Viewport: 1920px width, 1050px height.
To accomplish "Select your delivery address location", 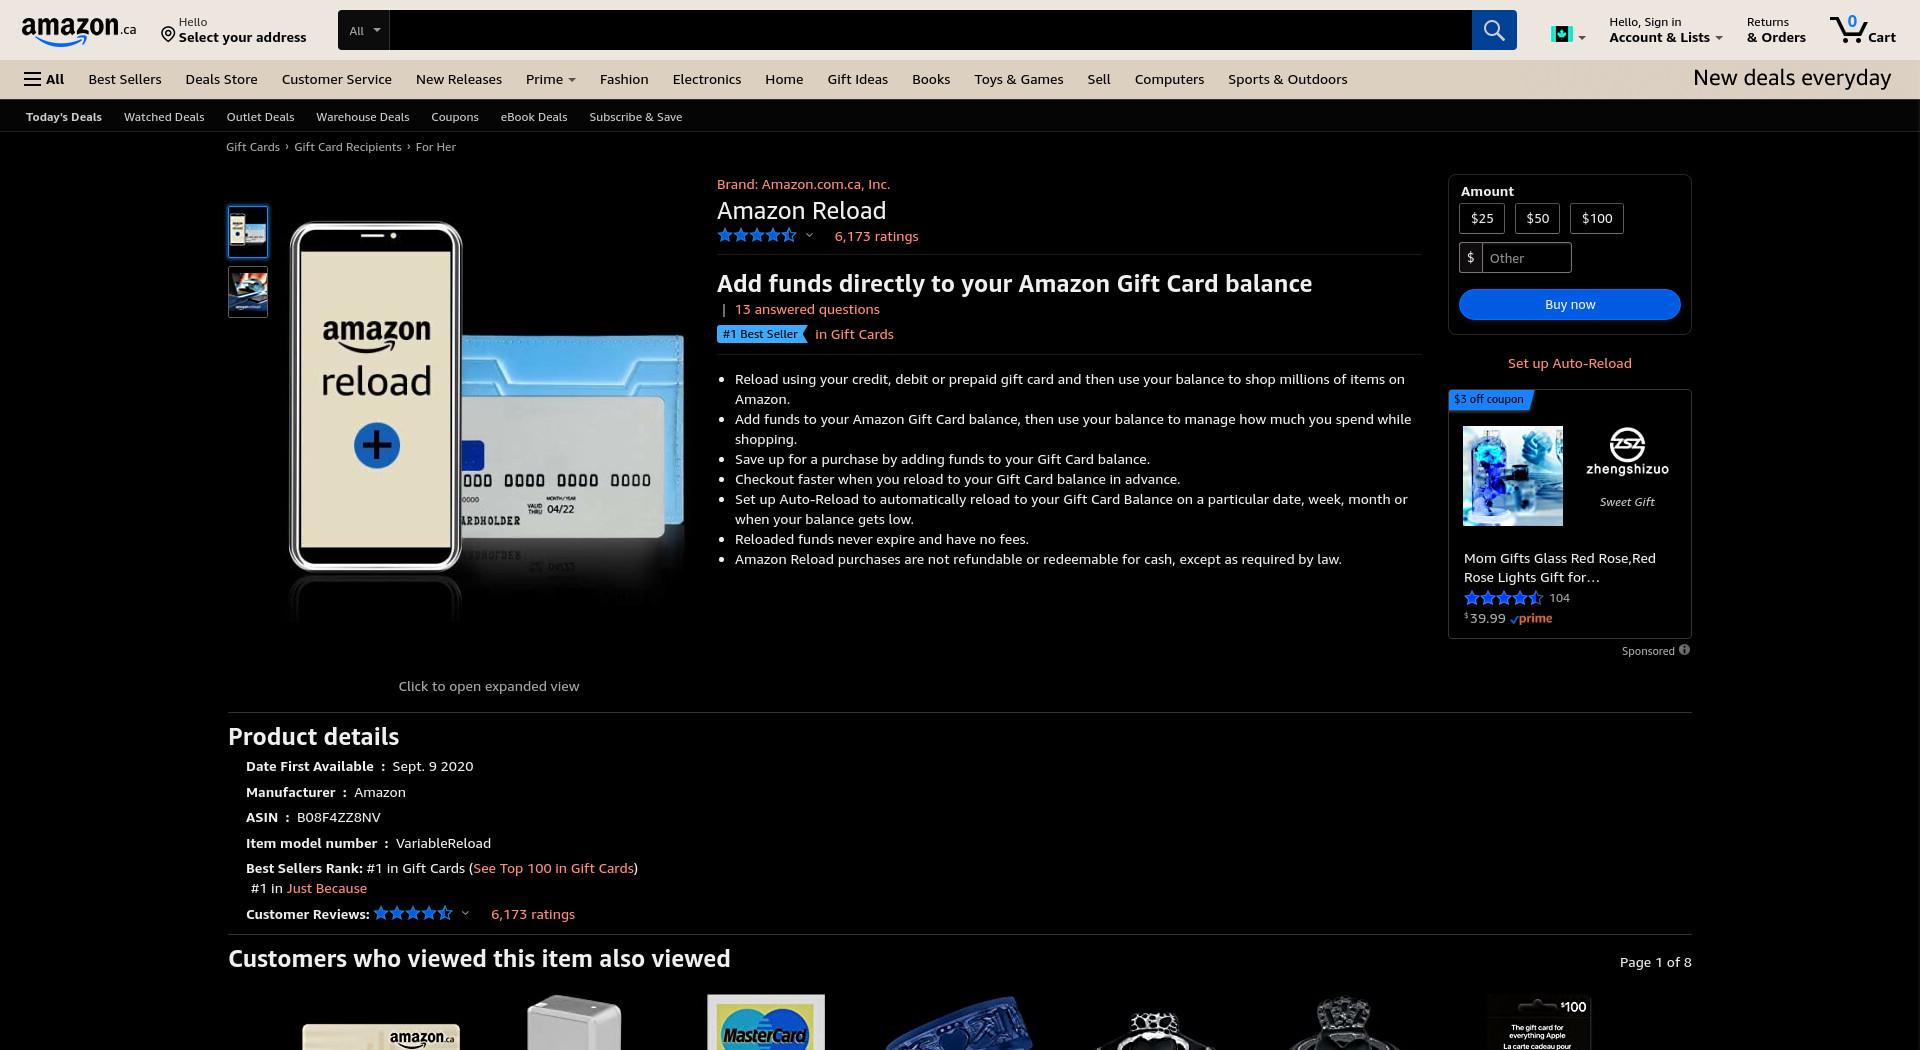I will tap(234, 30).
